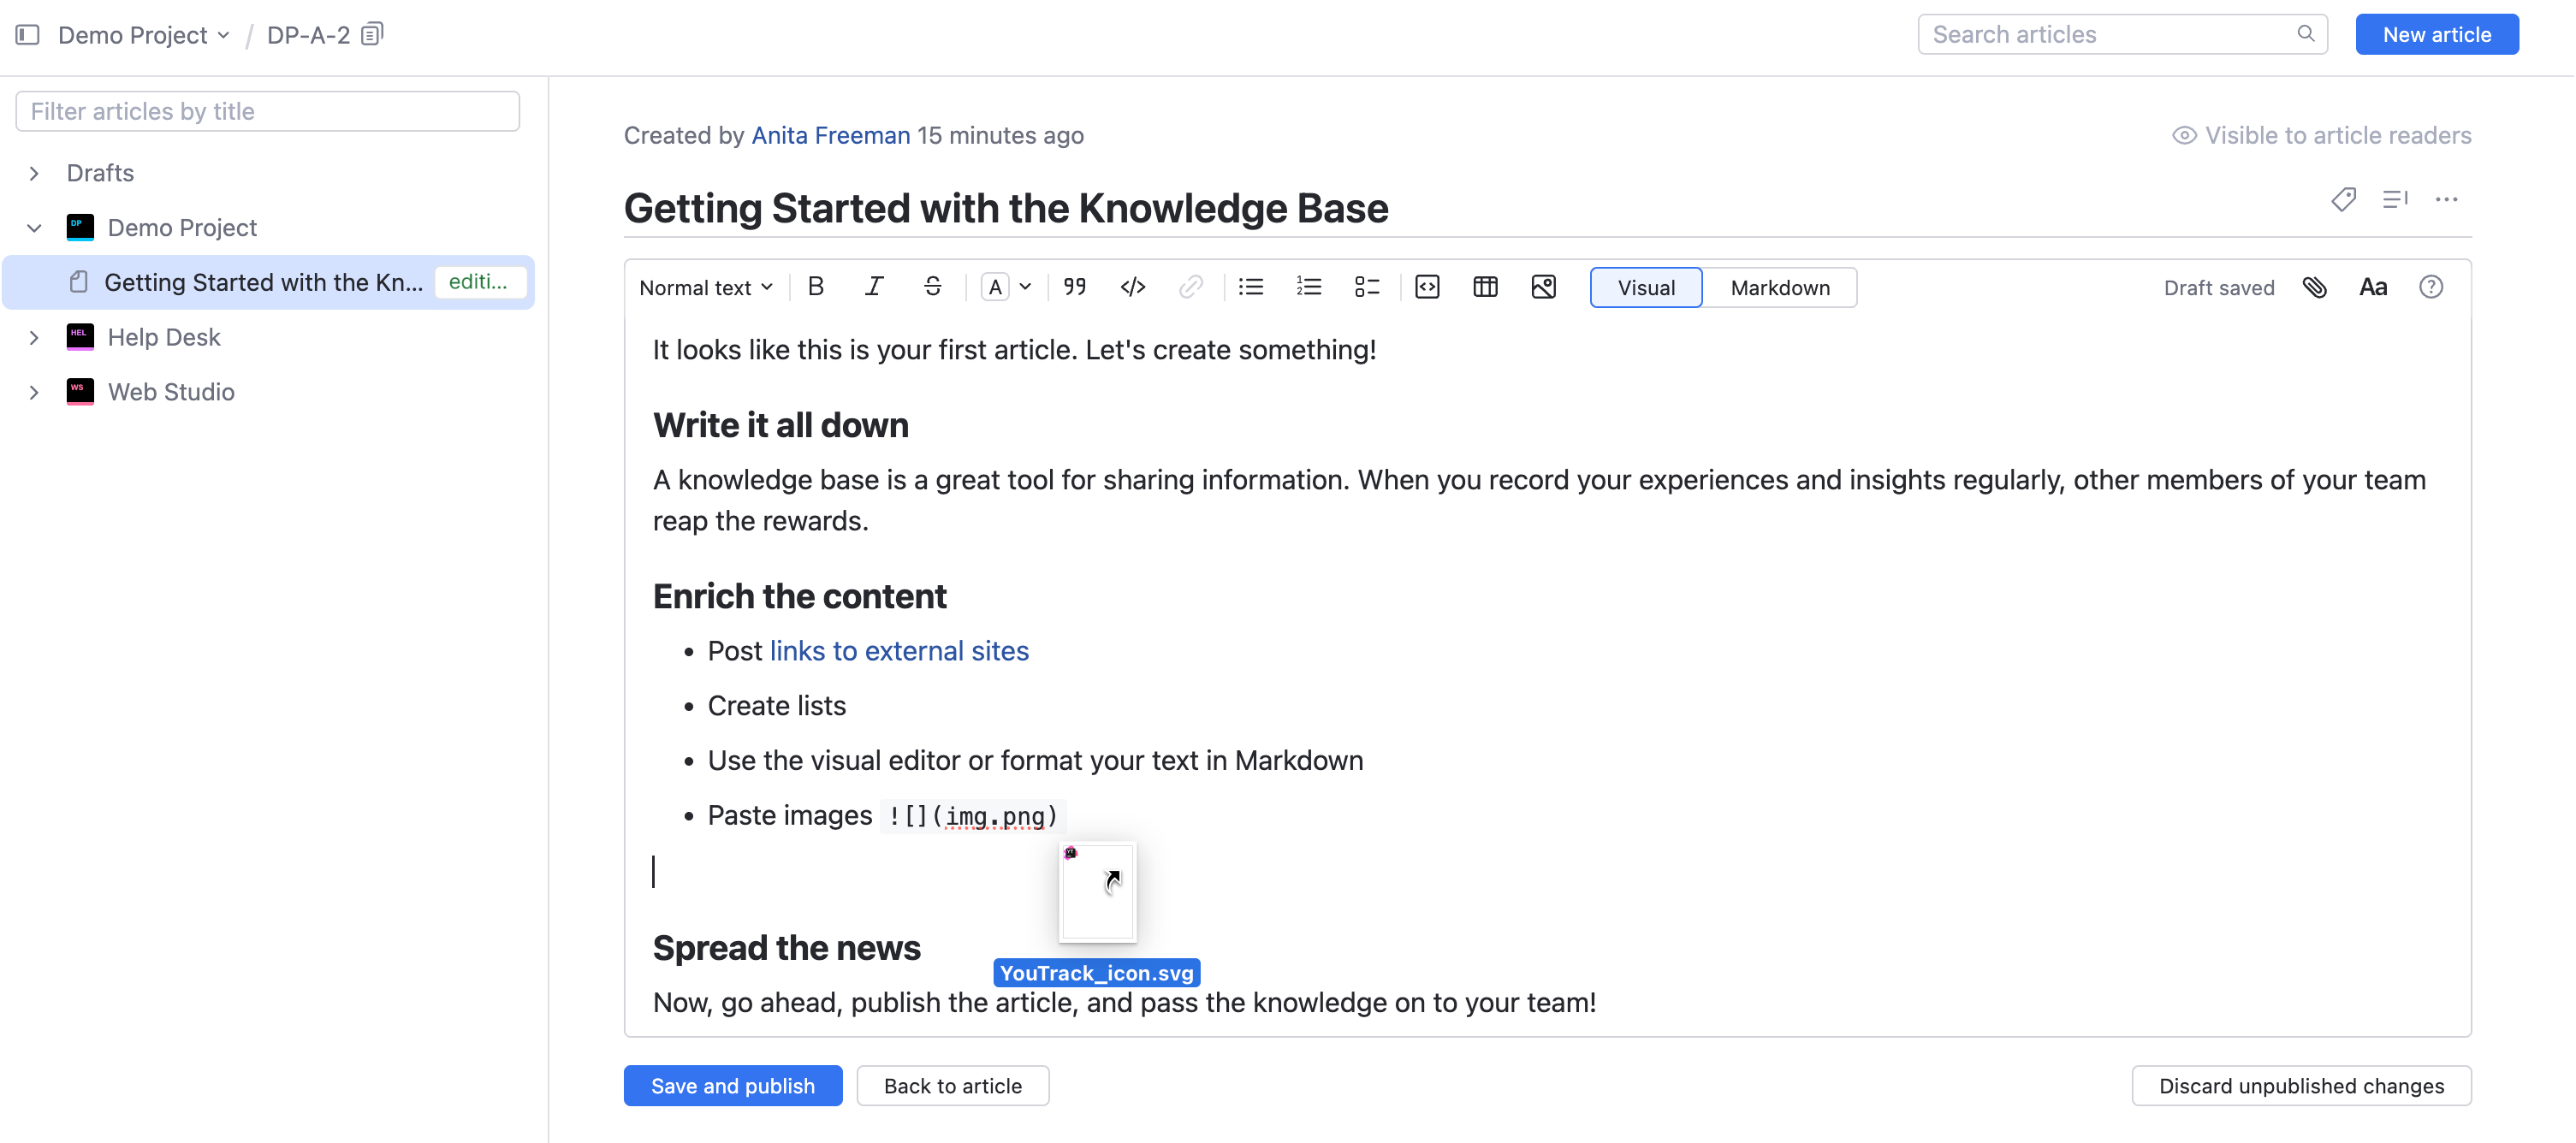This screenshot has width=2576, height=1143.
Task: Open Anita Freeman's profile link
Action: click(830, 135)
